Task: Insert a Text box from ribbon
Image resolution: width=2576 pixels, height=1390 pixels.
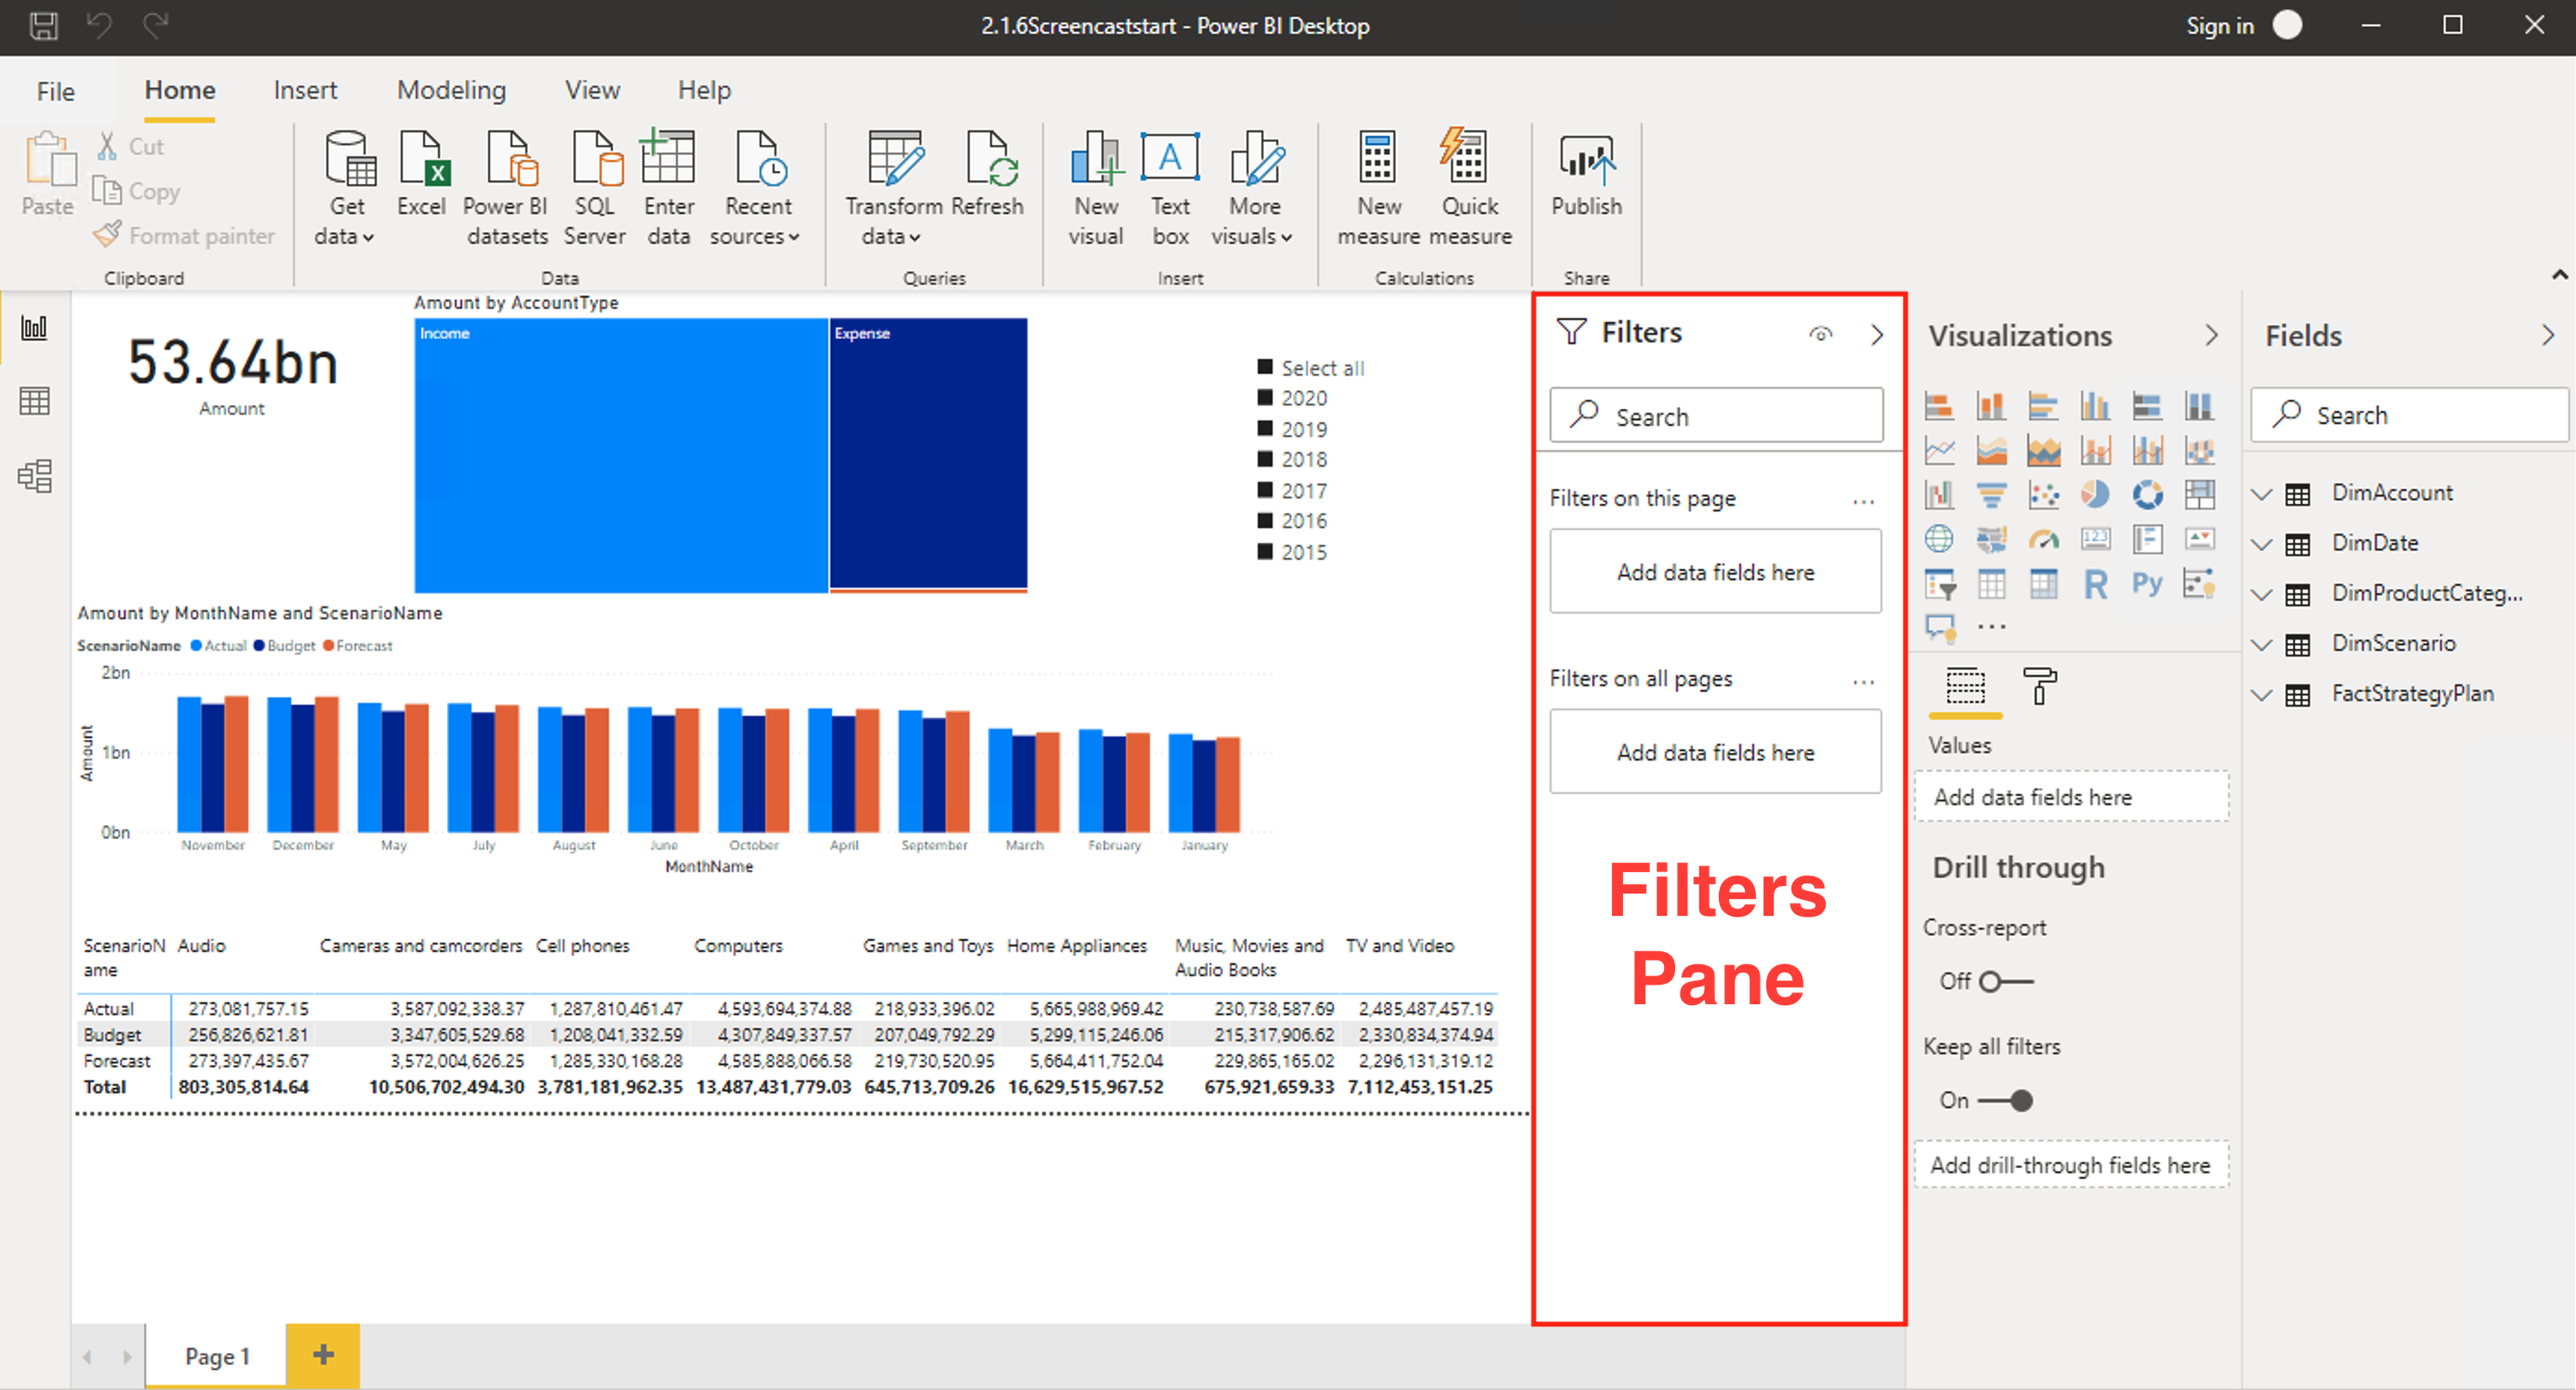Action: click(x=1170, y=188)
